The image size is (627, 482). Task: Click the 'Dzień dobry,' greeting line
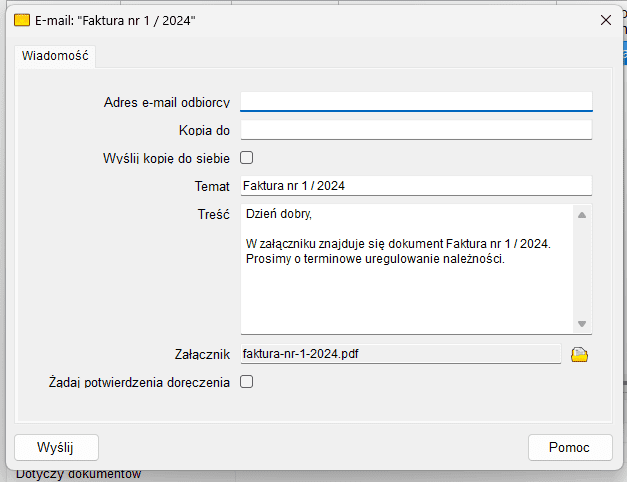279,214
